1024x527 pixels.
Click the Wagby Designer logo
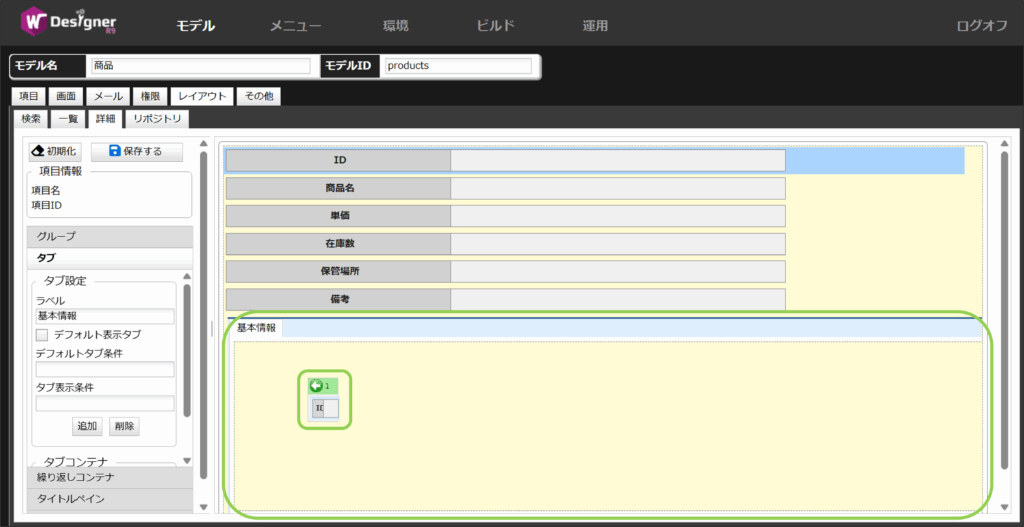click(70, 22)
